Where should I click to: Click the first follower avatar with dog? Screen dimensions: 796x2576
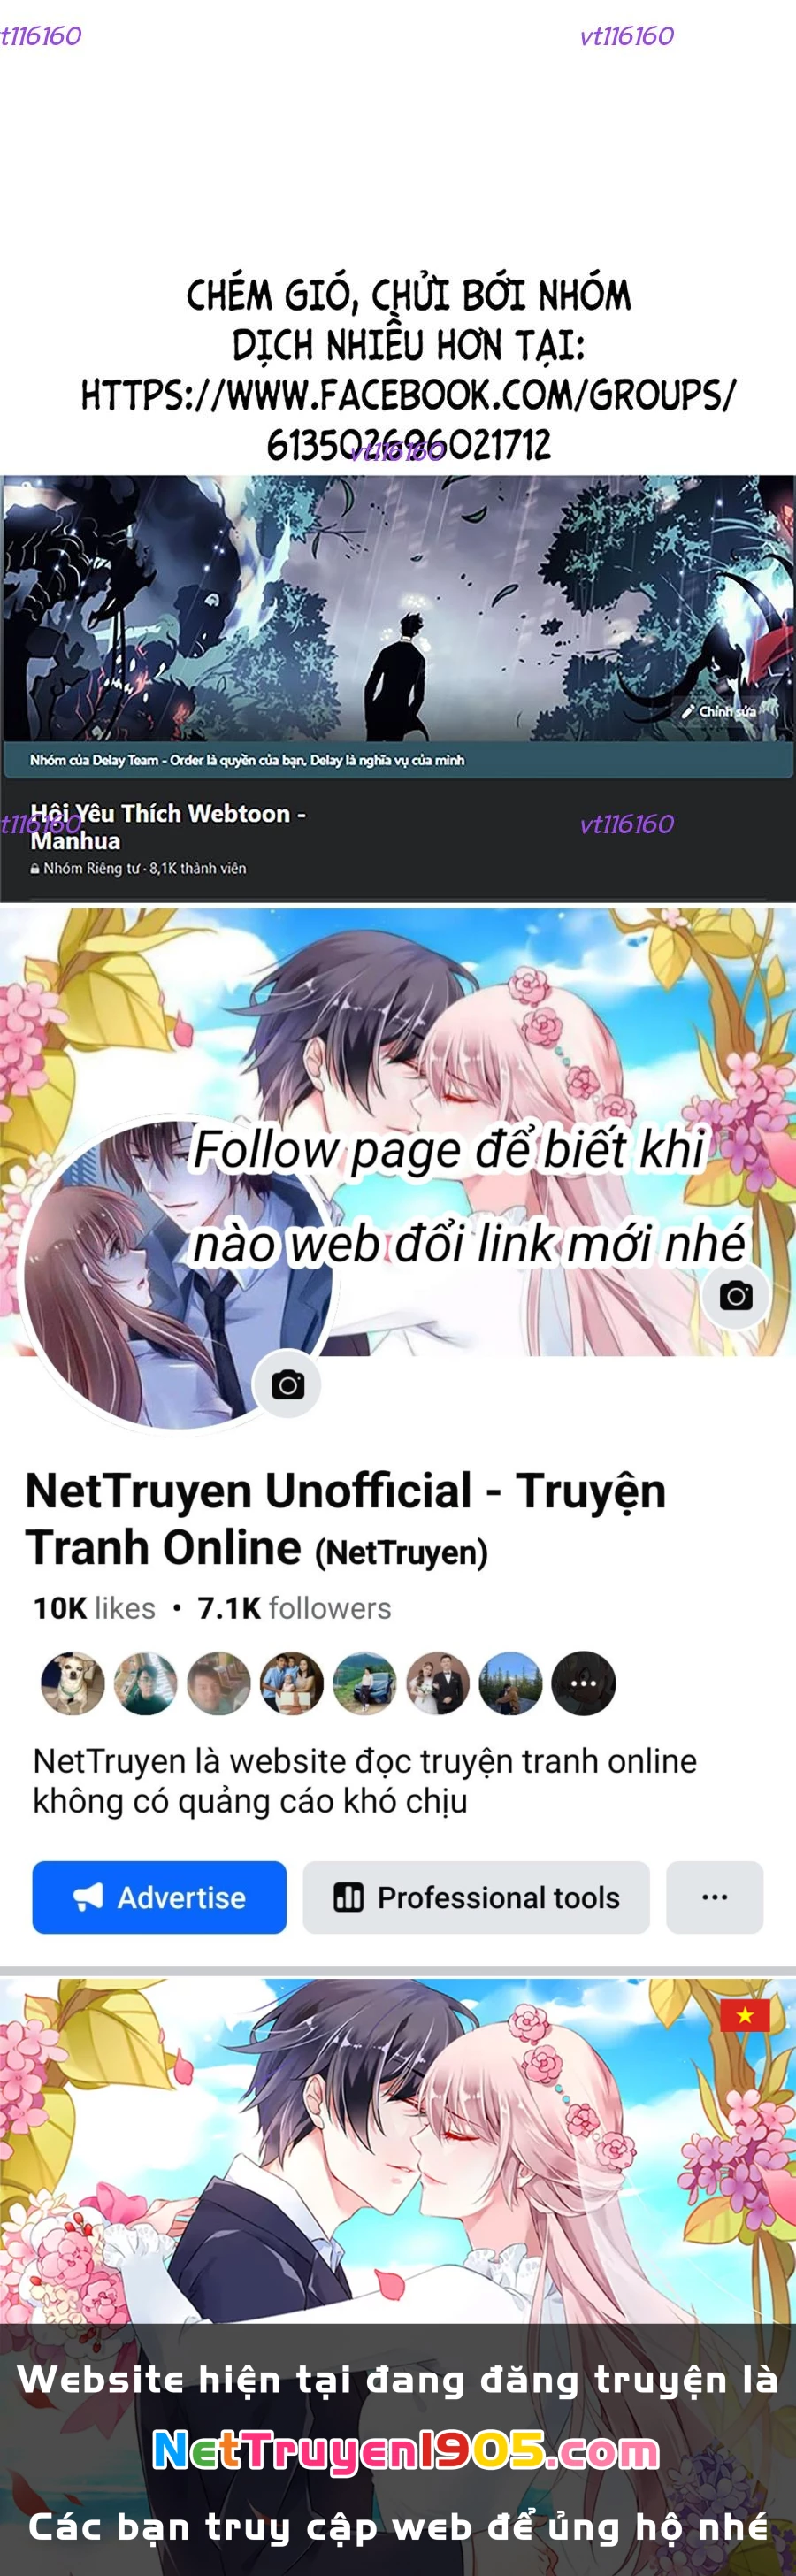[73, 1683]
